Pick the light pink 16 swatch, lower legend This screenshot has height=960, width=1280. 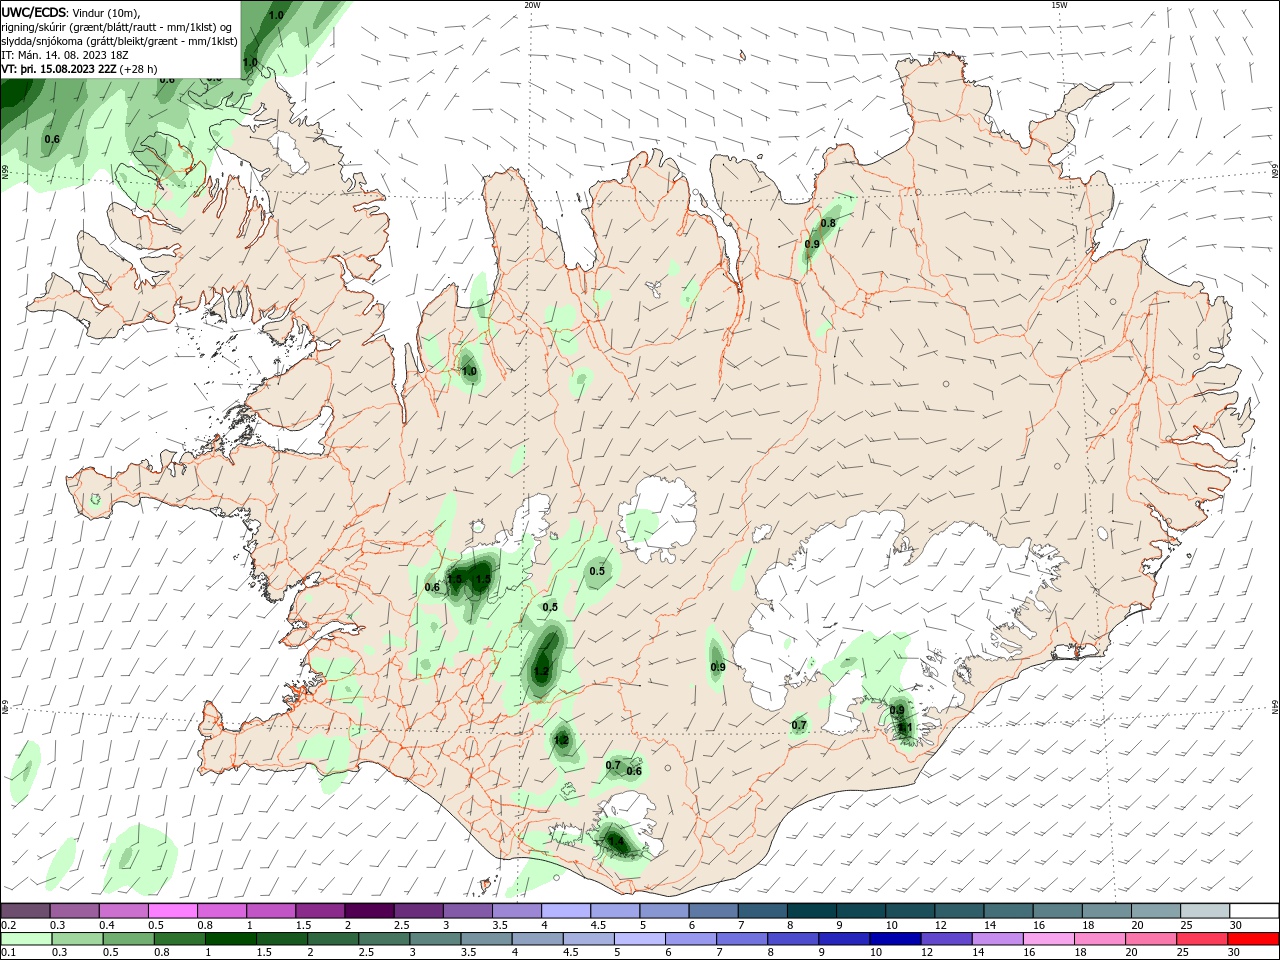point(1048,939)
